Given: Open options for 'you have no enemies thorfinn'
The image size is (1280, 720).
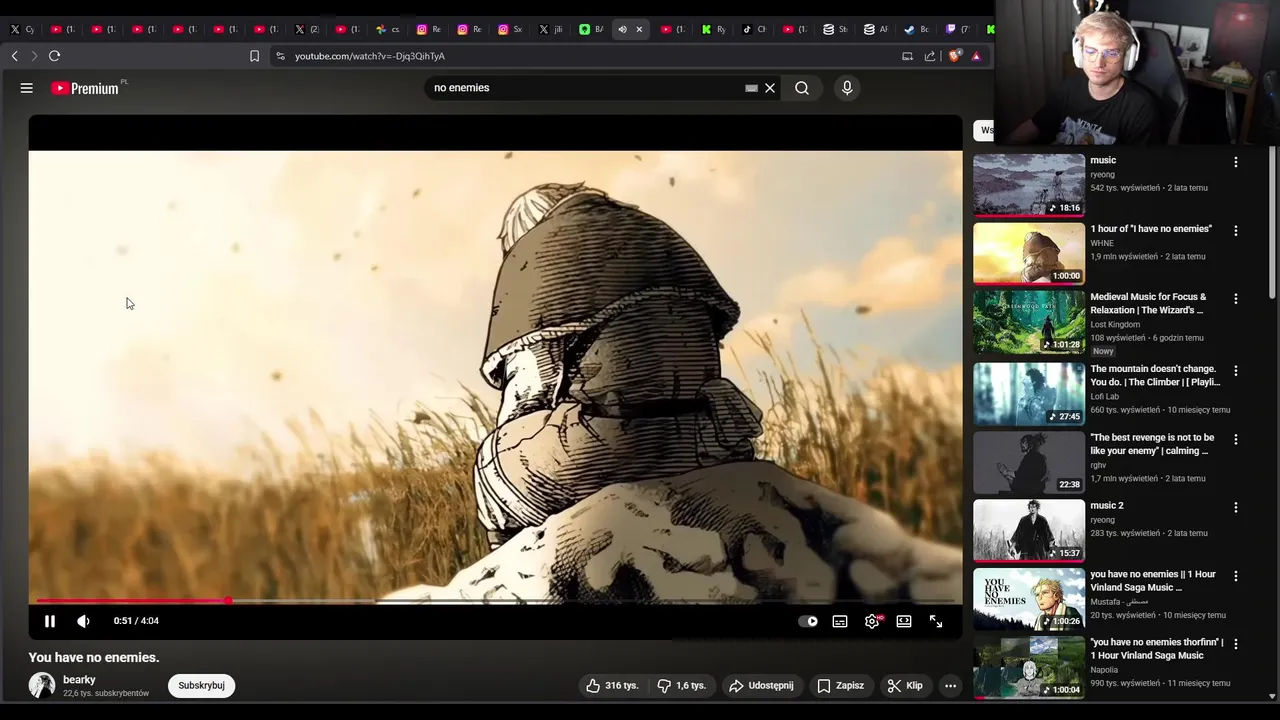Looking at the screenshot, I should point(1236,645).
